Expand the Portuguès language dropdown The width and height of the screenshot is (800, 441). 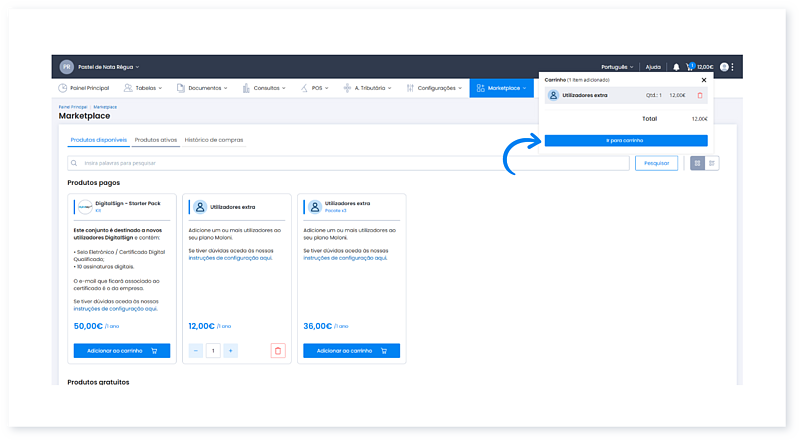[620, 67]
